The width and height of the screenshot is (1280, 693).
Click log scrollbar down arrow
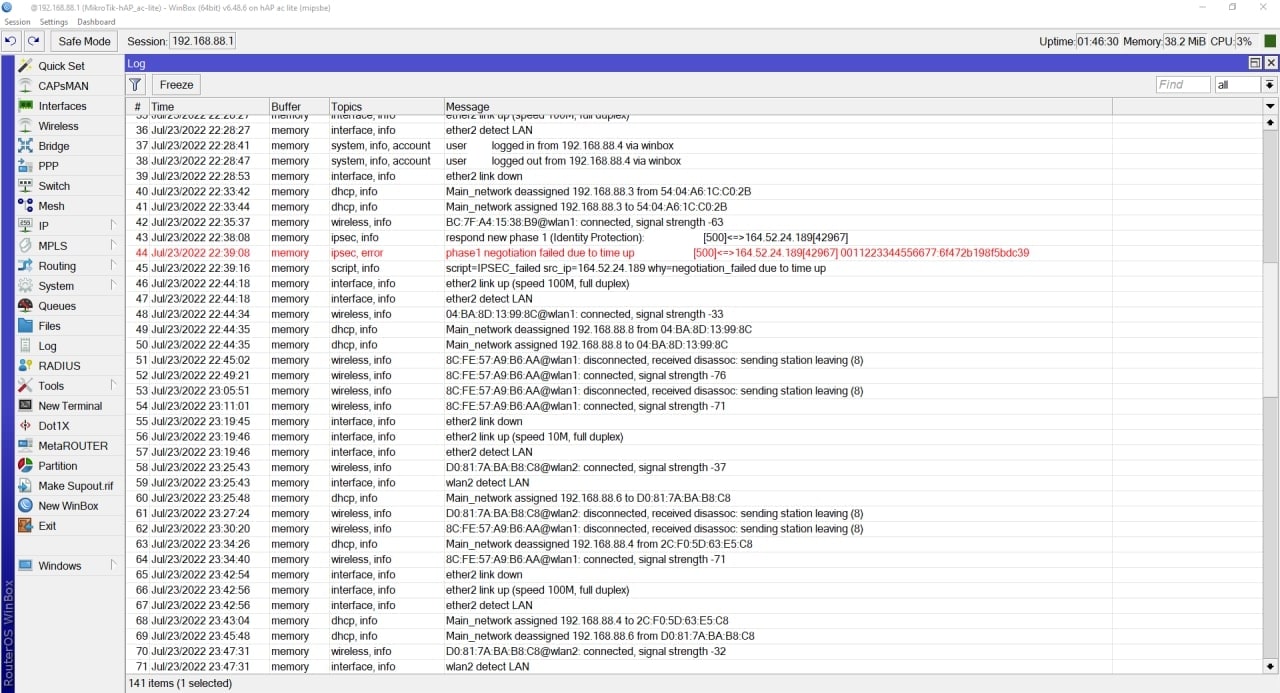pyautogui.click(x=1271, y=666)
